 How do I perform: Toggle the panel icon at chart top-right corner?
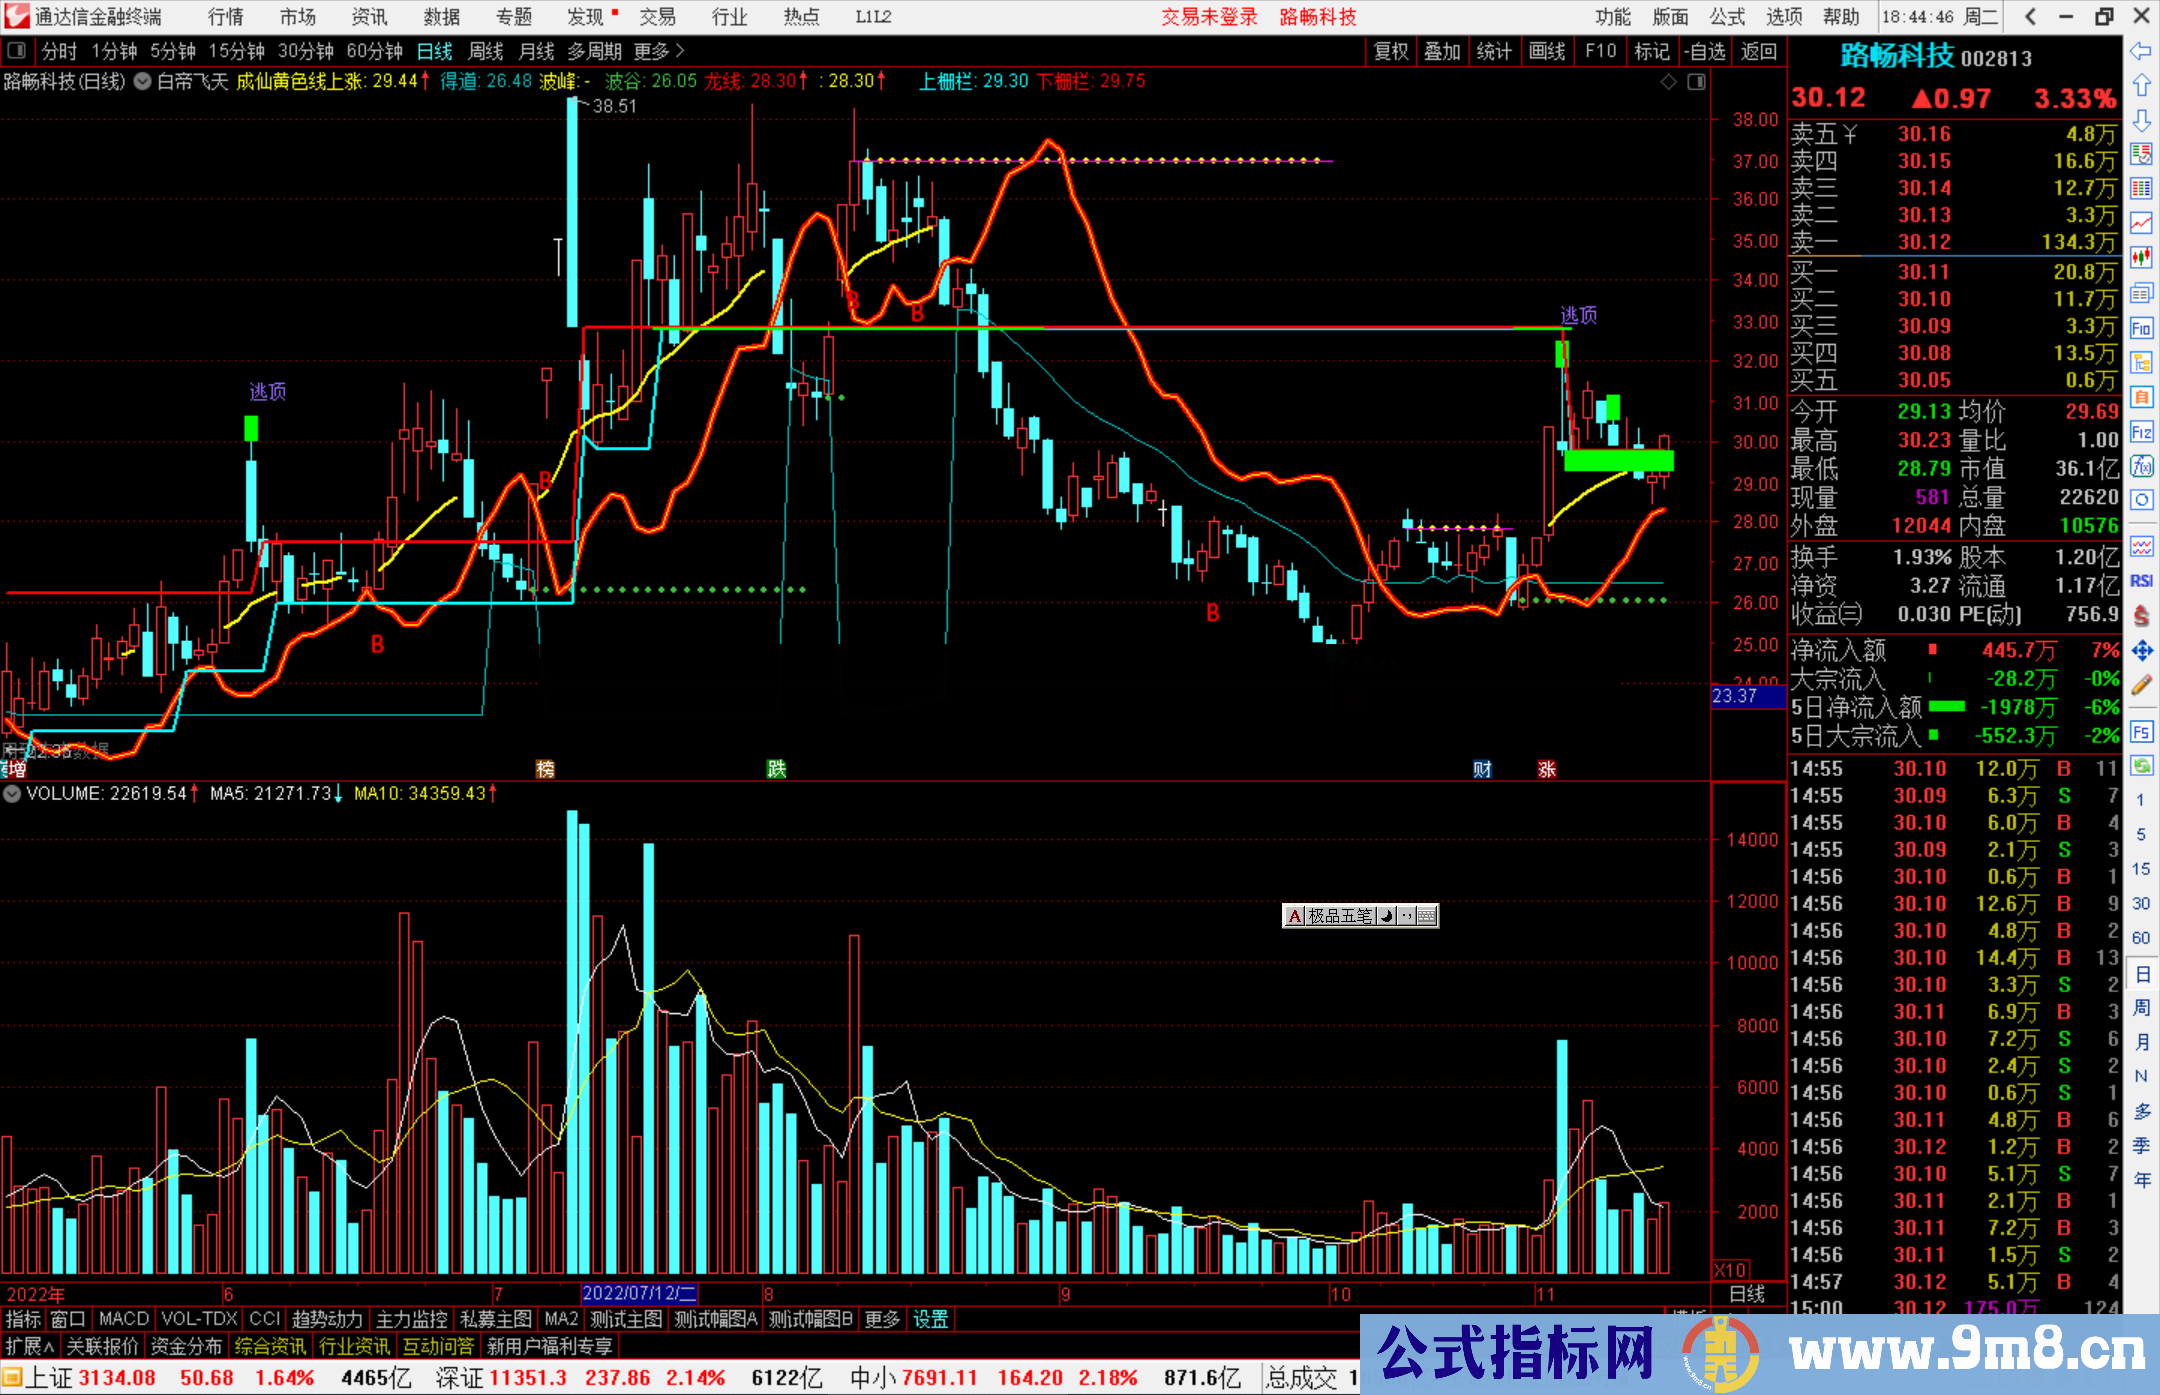(1696, 82)
